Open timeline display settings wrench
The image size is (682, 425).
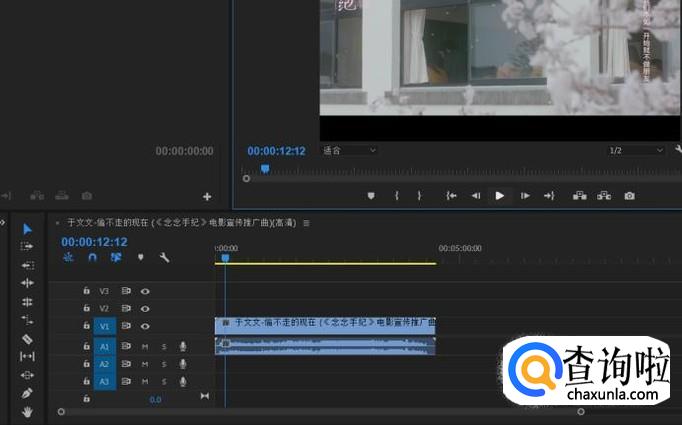(x=164, y=257)
